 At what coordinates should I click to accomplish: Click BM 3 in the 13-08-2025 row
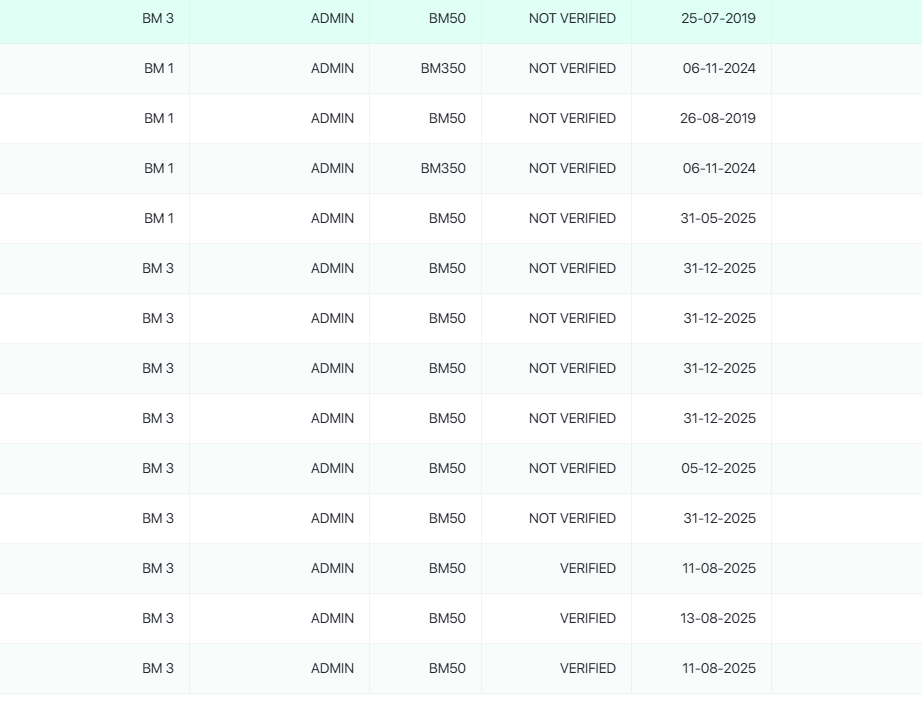158,618
